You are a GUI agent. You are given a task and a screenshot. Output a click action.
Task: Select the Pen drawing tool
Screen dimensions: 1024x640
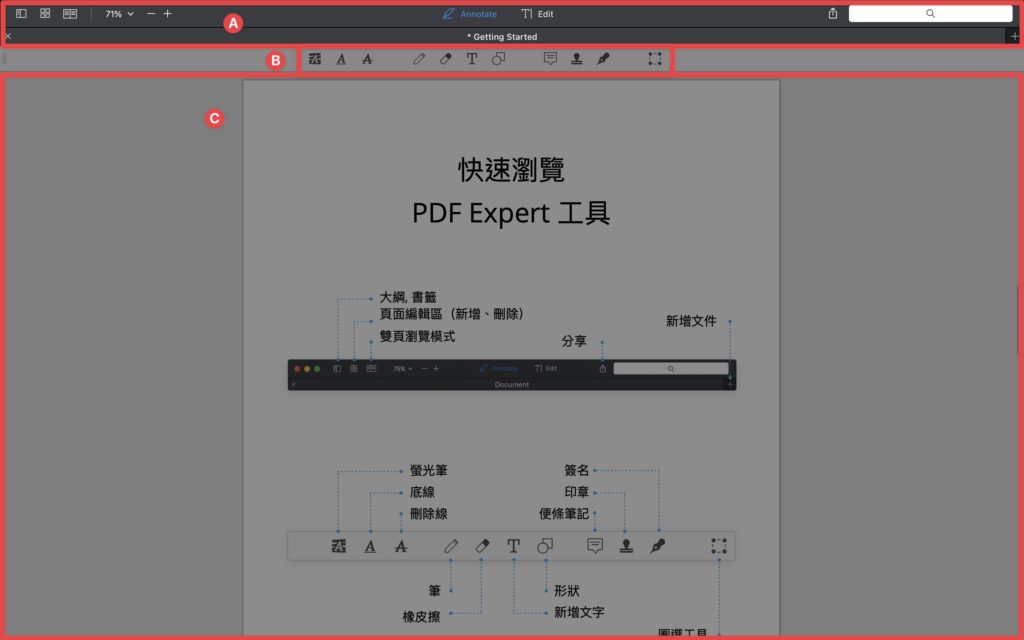pyautogui.click(x=419, y=59)
